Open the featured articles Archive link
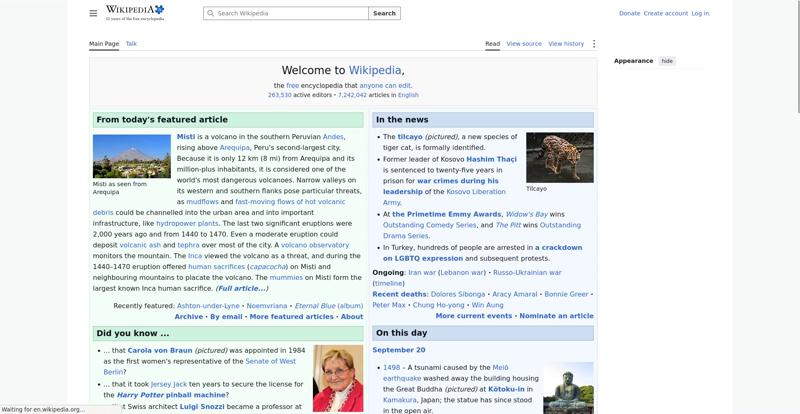Image resolution: width=800 pixels, height=414 pixels. [189, 316]
